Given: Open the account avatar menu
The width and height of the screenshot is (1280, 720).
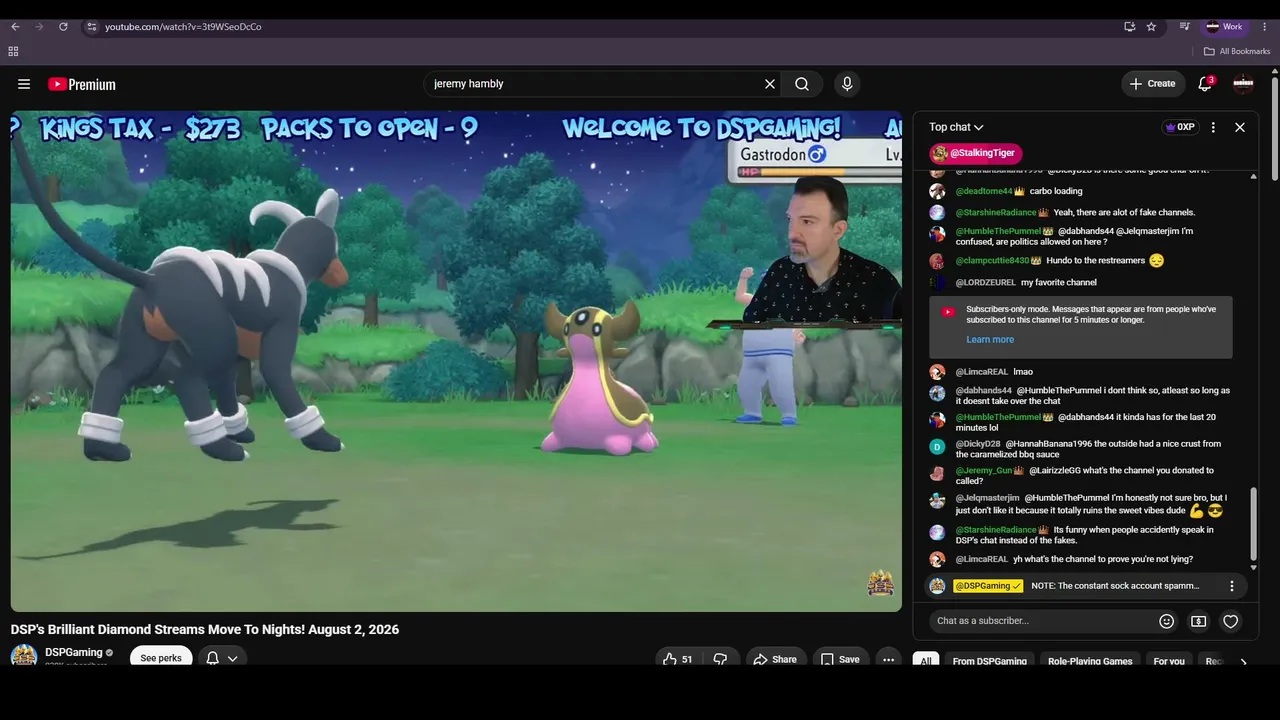Looking at the screenshot, I should click(x=1243, y=84).
